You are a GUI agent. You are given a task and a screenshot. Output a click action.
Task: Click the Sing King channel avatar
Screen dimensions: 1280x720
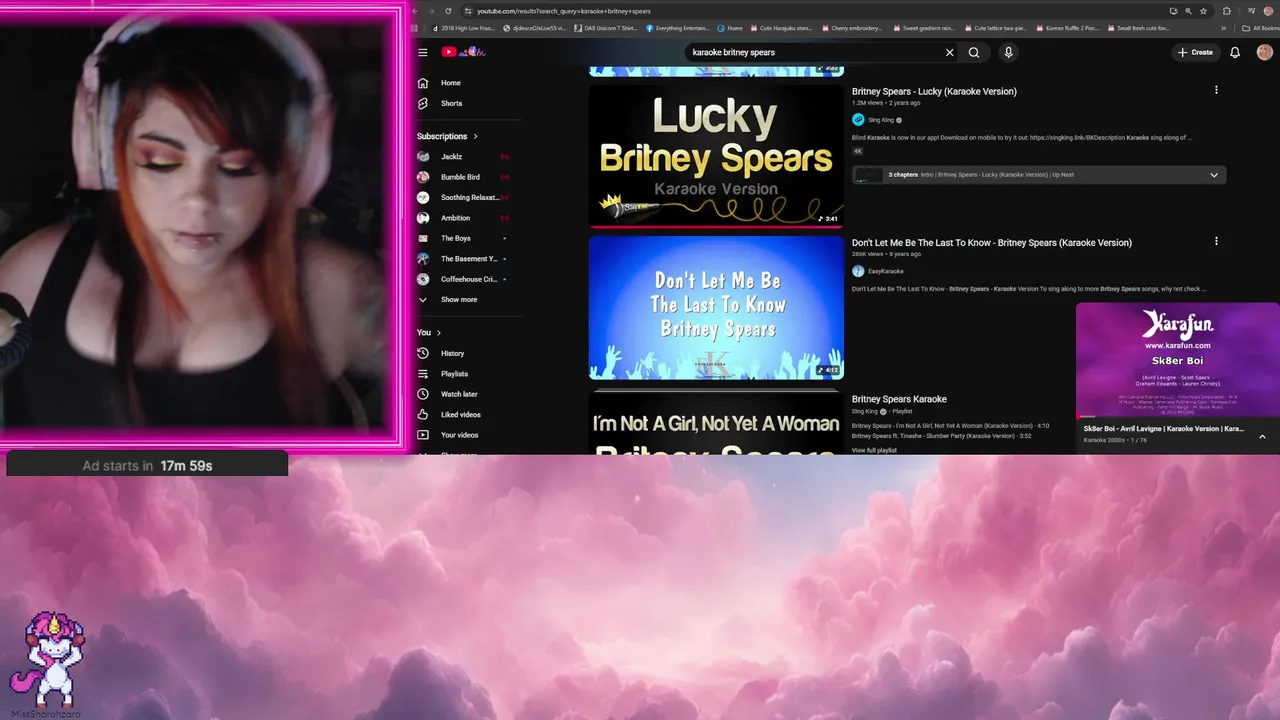coord(858,120)
